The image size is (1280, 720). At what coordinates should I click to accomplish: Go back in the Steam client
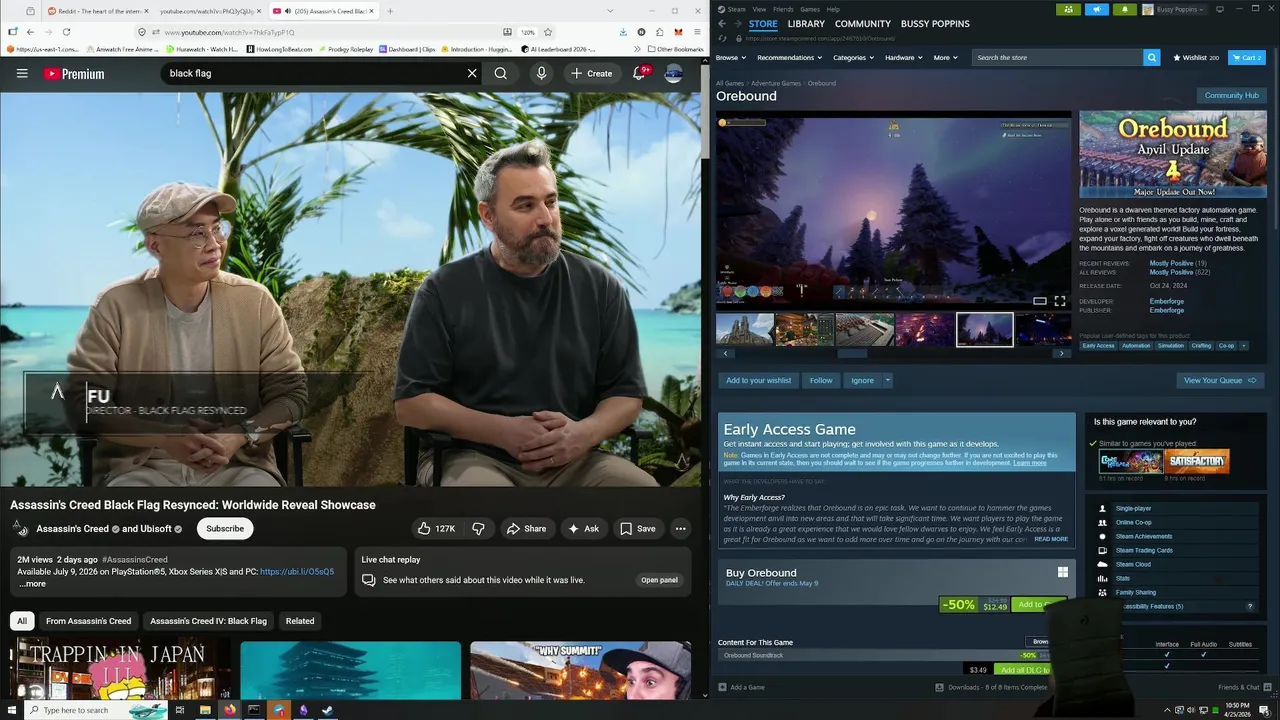tap(722, 24)
